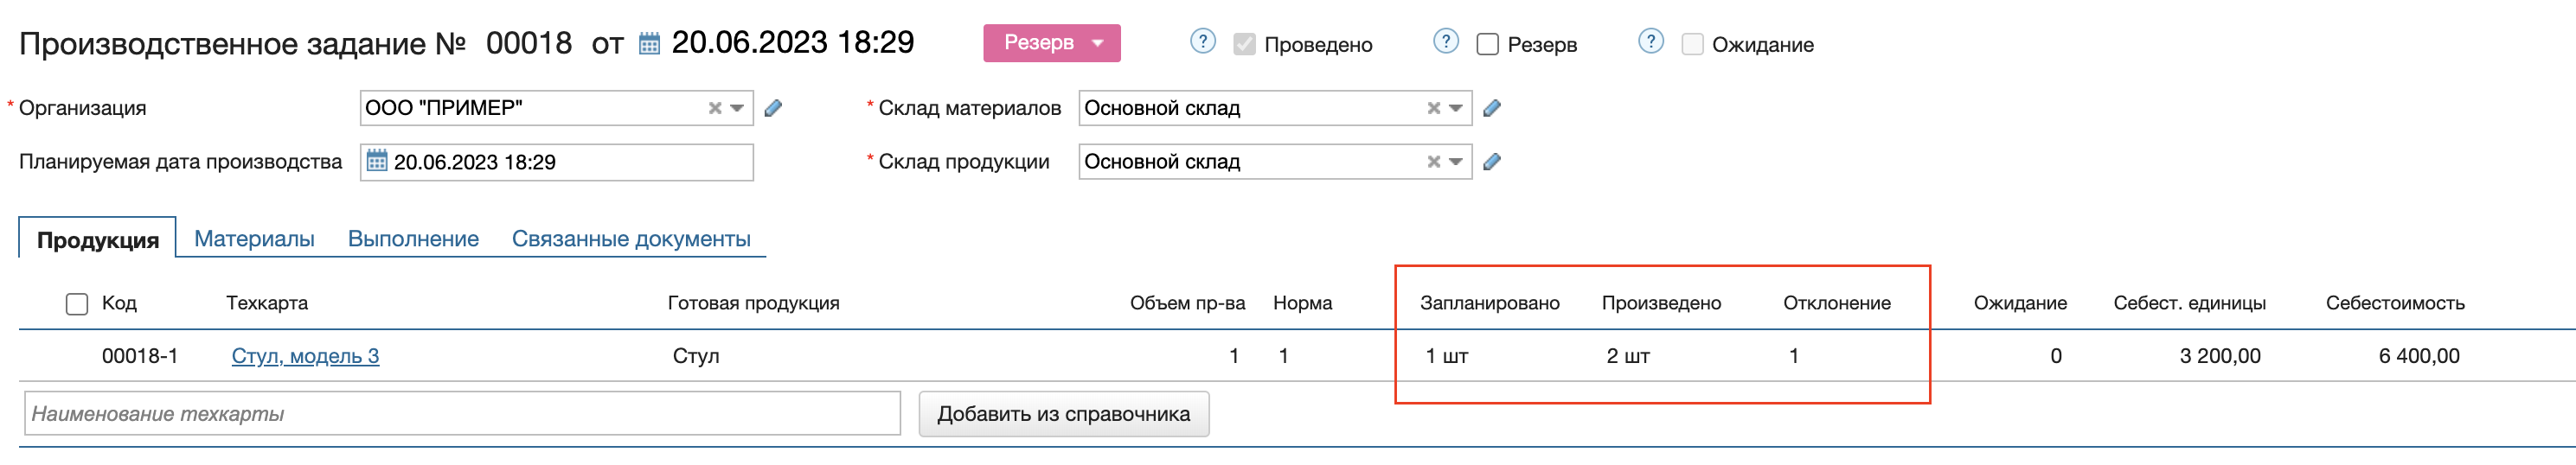2576x465 pixels.
Task: Select all rows via header checkbox
Action: (77, 304)
